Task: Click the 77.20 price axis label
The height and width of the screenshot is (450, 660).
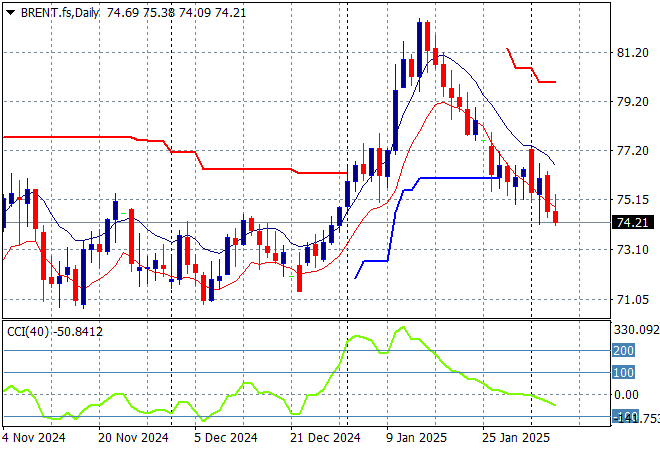Action: click(632, 151)
